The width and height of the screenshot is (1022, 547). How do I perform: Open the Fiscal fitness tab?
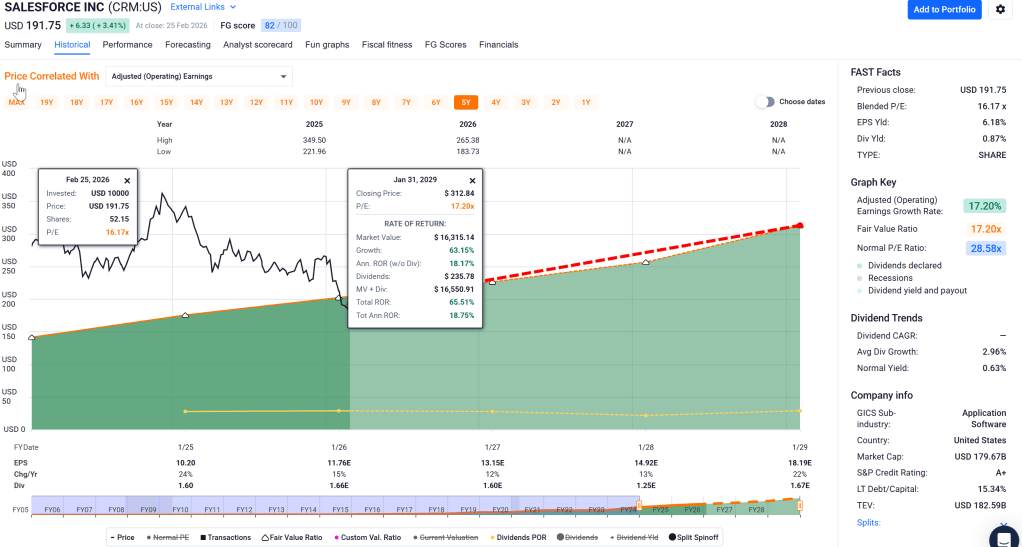[x=387, y=45]
